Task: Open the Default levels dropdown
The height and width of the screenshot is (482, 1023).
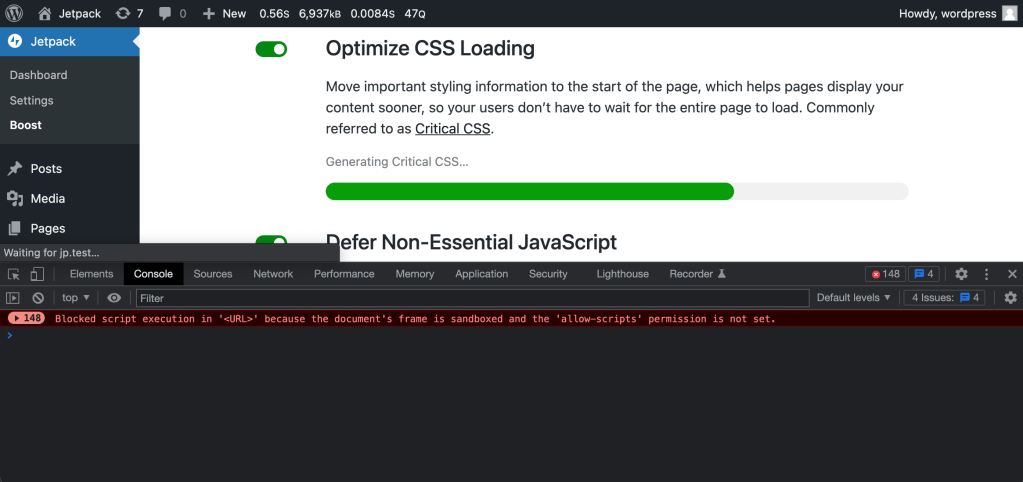Action: tap(853, 298)
